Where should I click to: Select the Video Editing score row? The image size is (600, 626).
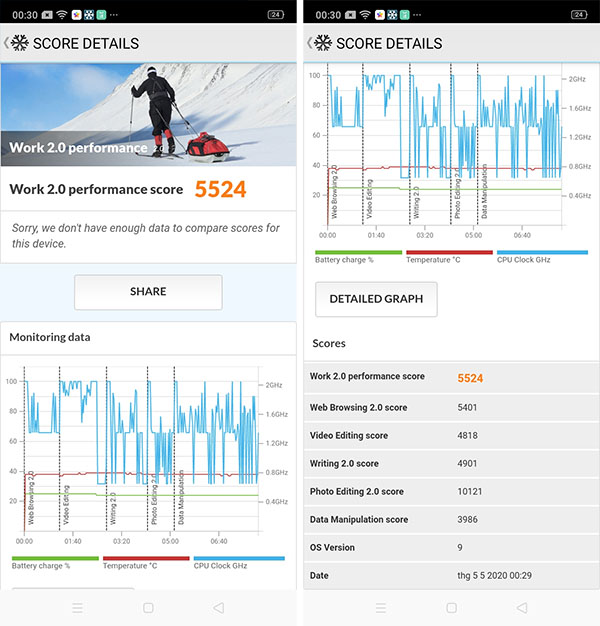tap(451, 435)
